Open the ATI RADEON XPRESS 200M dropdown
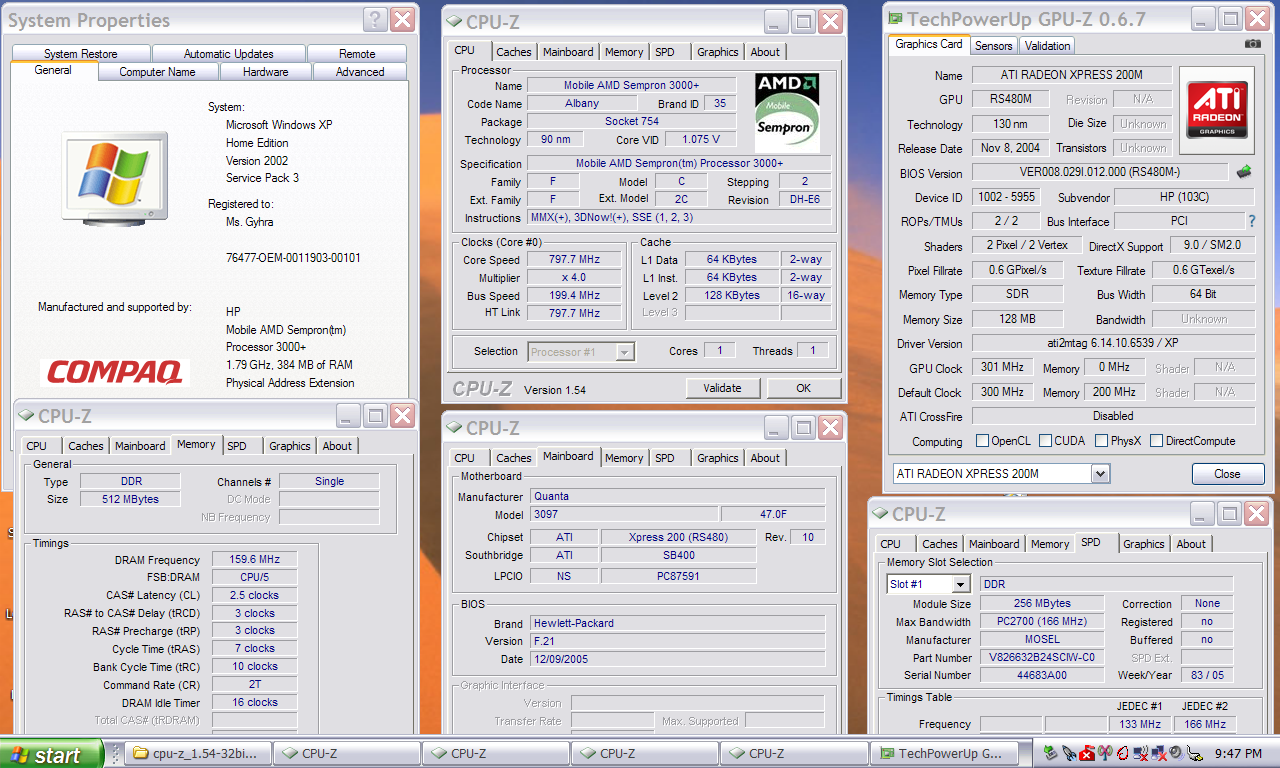The width and height of the screenshot is (1280, 768). pyautogui.click(x=1100, y=474)
